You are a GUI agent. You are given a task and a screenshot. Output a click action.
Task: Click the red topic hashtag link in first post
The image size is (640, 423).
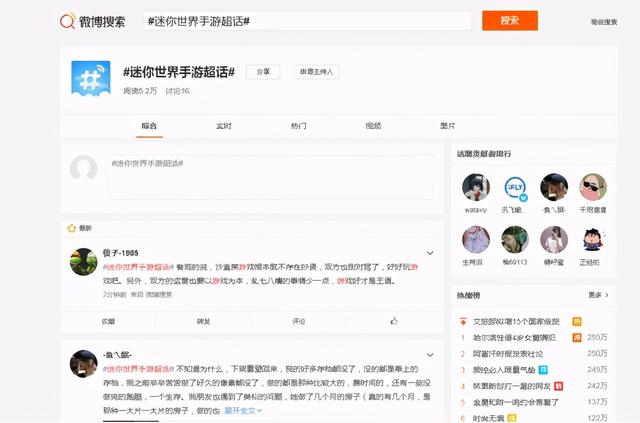coord(139,267)
